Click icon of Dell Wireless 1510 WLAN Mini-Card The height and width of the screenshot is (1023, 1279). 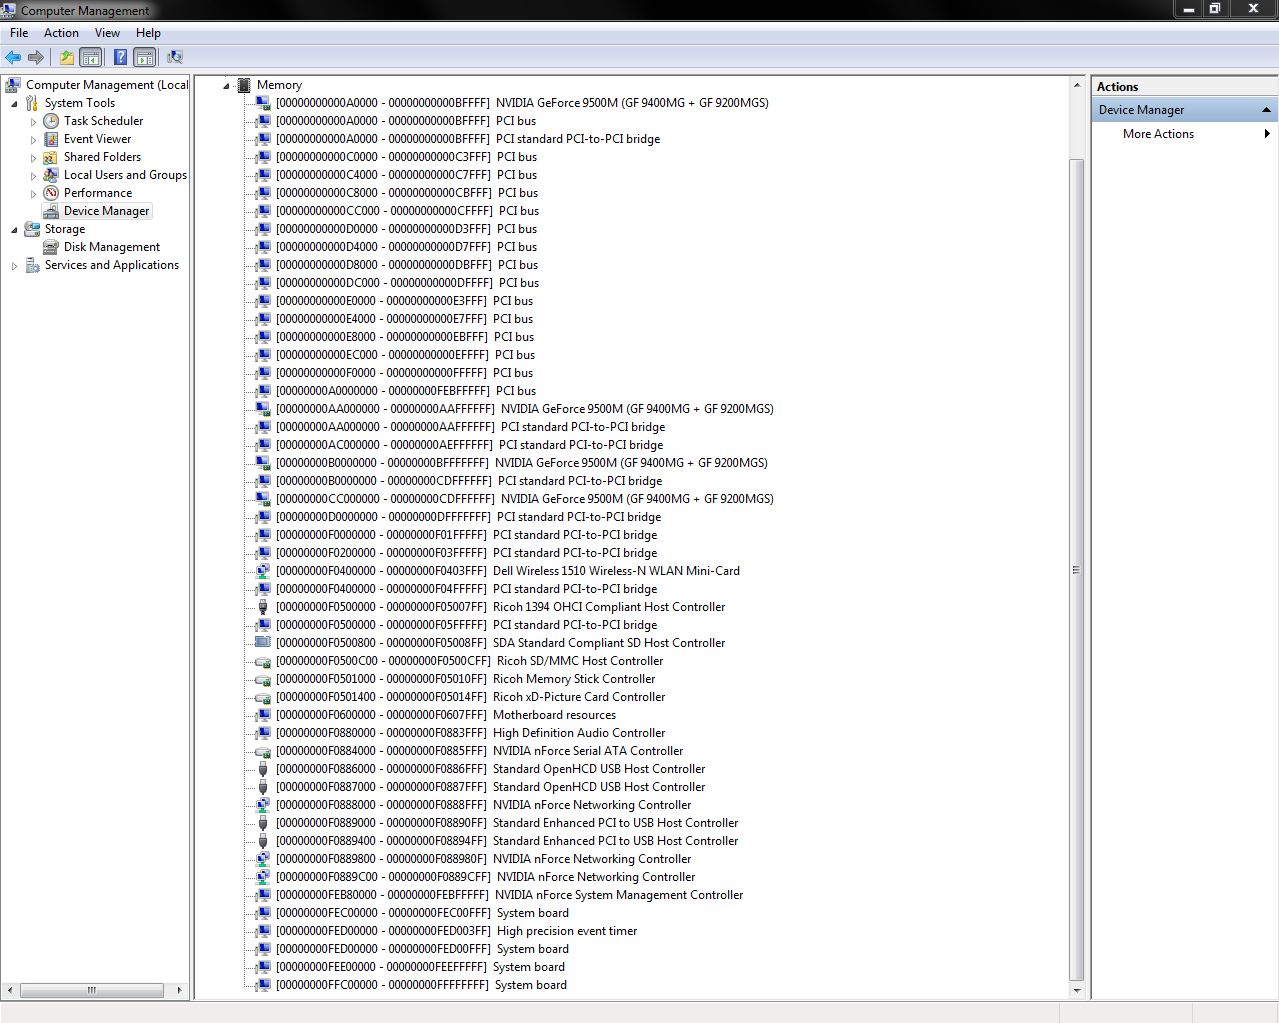tap(263, 571)
